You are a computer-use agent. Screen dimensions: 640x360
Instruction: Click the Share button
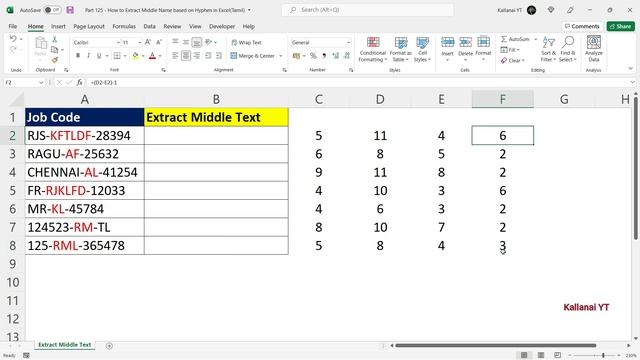coord(620,26)
